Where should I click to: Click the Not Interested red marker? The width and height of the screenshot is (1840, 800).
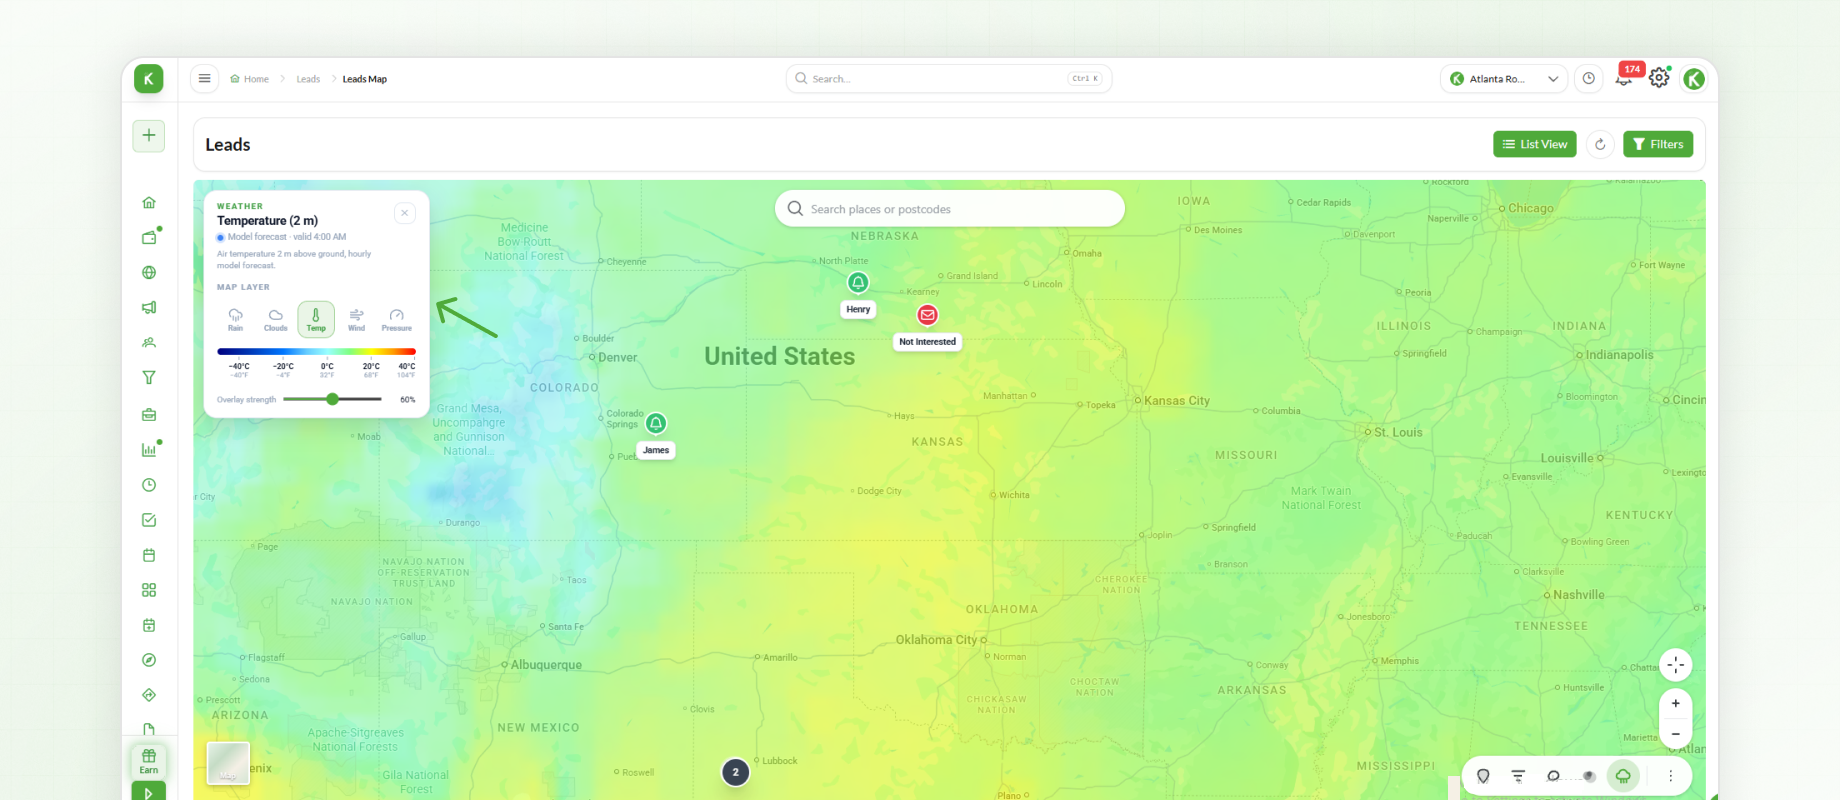(928, 315)
